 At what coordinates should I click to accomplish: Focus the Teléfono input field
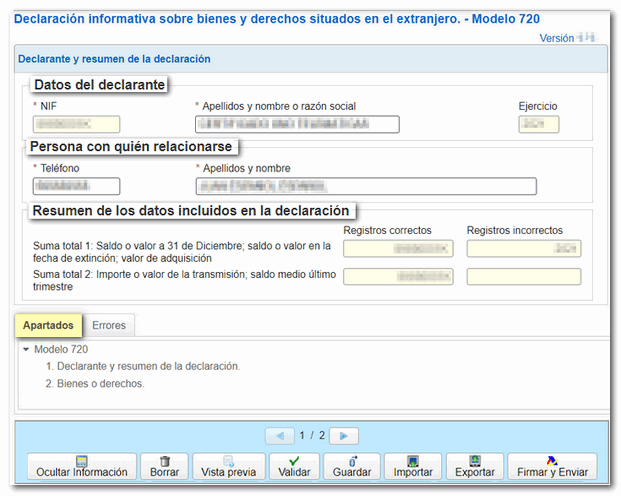pyautogui.click(x=76, y=186)
